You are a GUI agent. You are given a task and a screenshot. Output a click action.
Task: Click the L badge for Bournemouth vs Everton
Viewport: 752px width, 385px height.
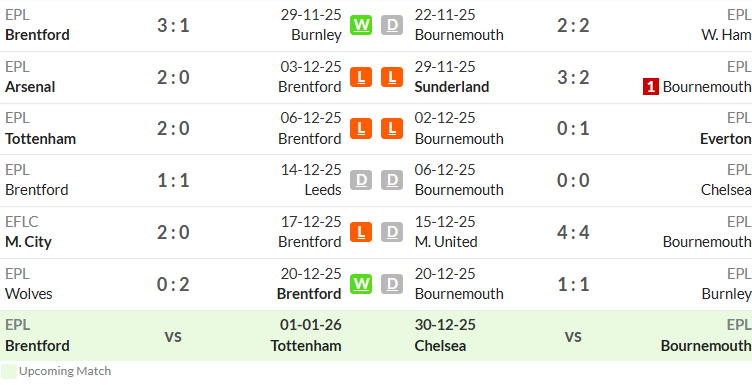(x=392, y=128)
